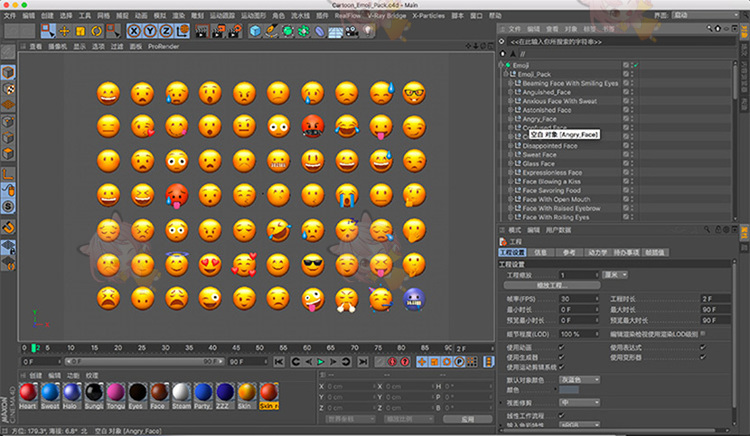750x436 pixels.
Task: Click the 缩放工程 button
Action: 551,285
